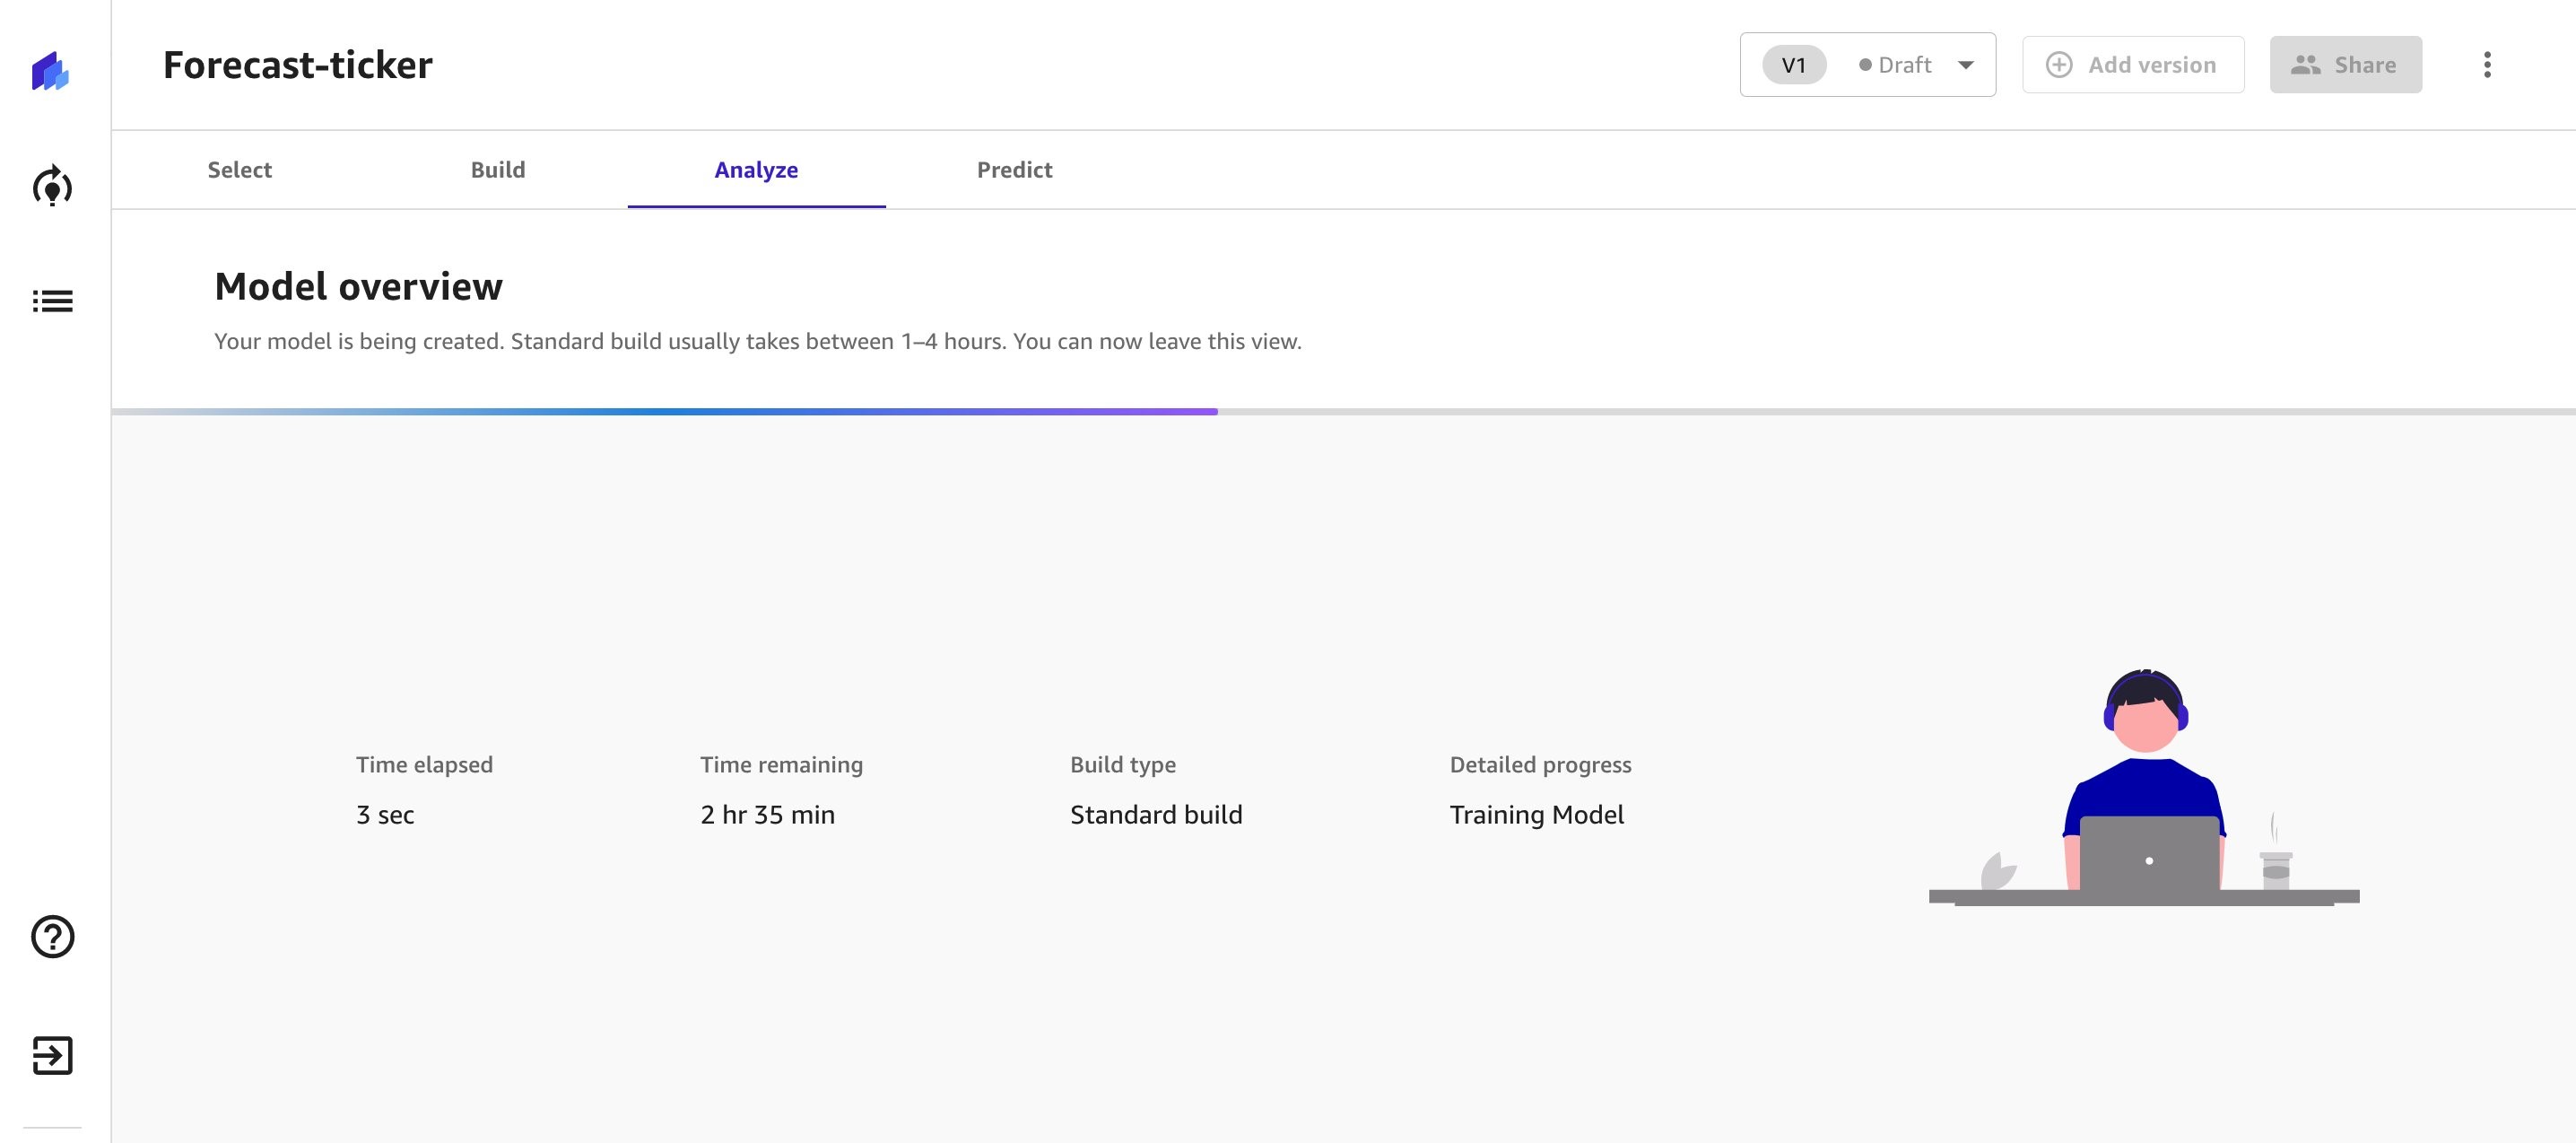Screen dimensions: 2576x1143
Task: Open the three-dot more options menu
Action: [2487, 65]
